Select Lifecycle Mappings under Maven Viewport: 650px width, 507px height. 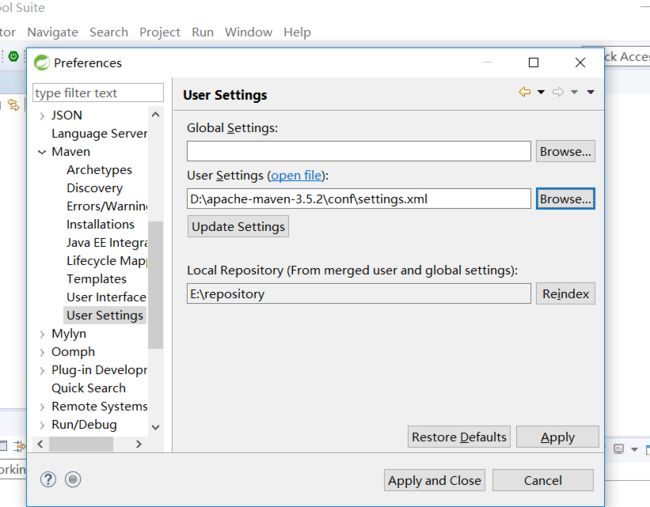pyautogui.click(x=107, y=261)
